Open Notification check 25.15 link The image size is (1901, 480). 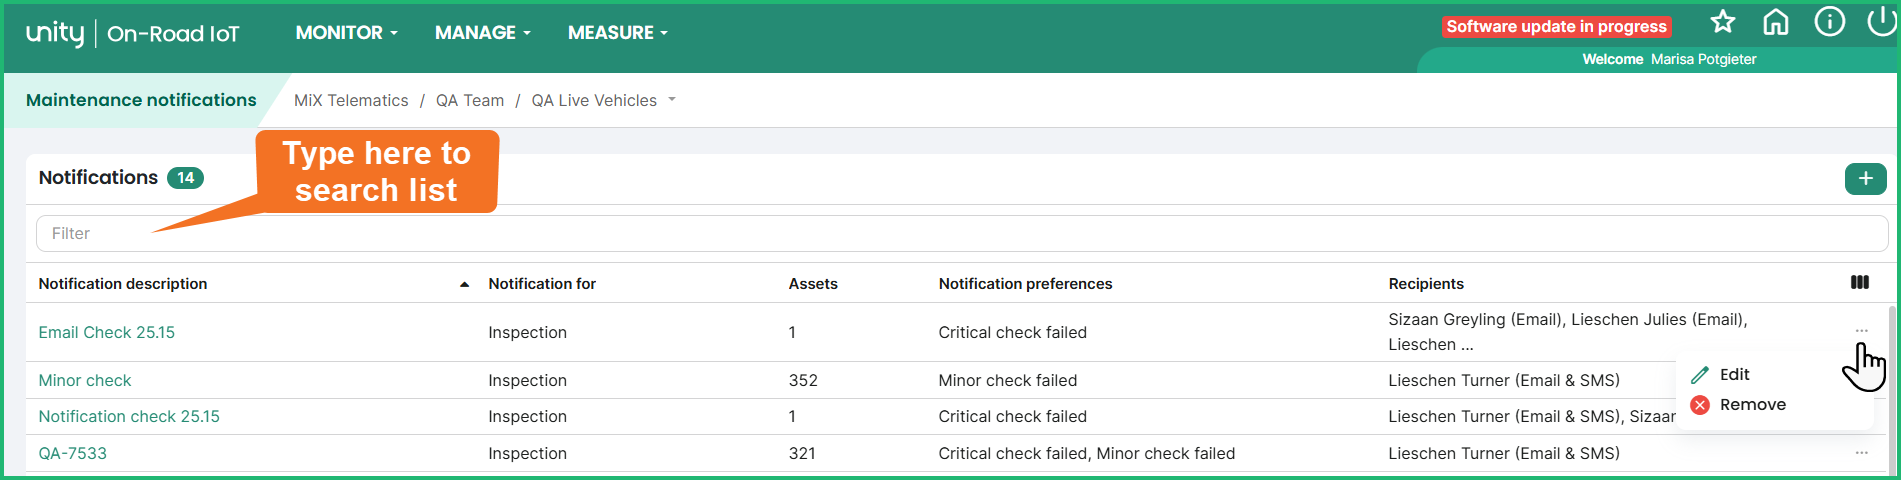coord(129,417)
